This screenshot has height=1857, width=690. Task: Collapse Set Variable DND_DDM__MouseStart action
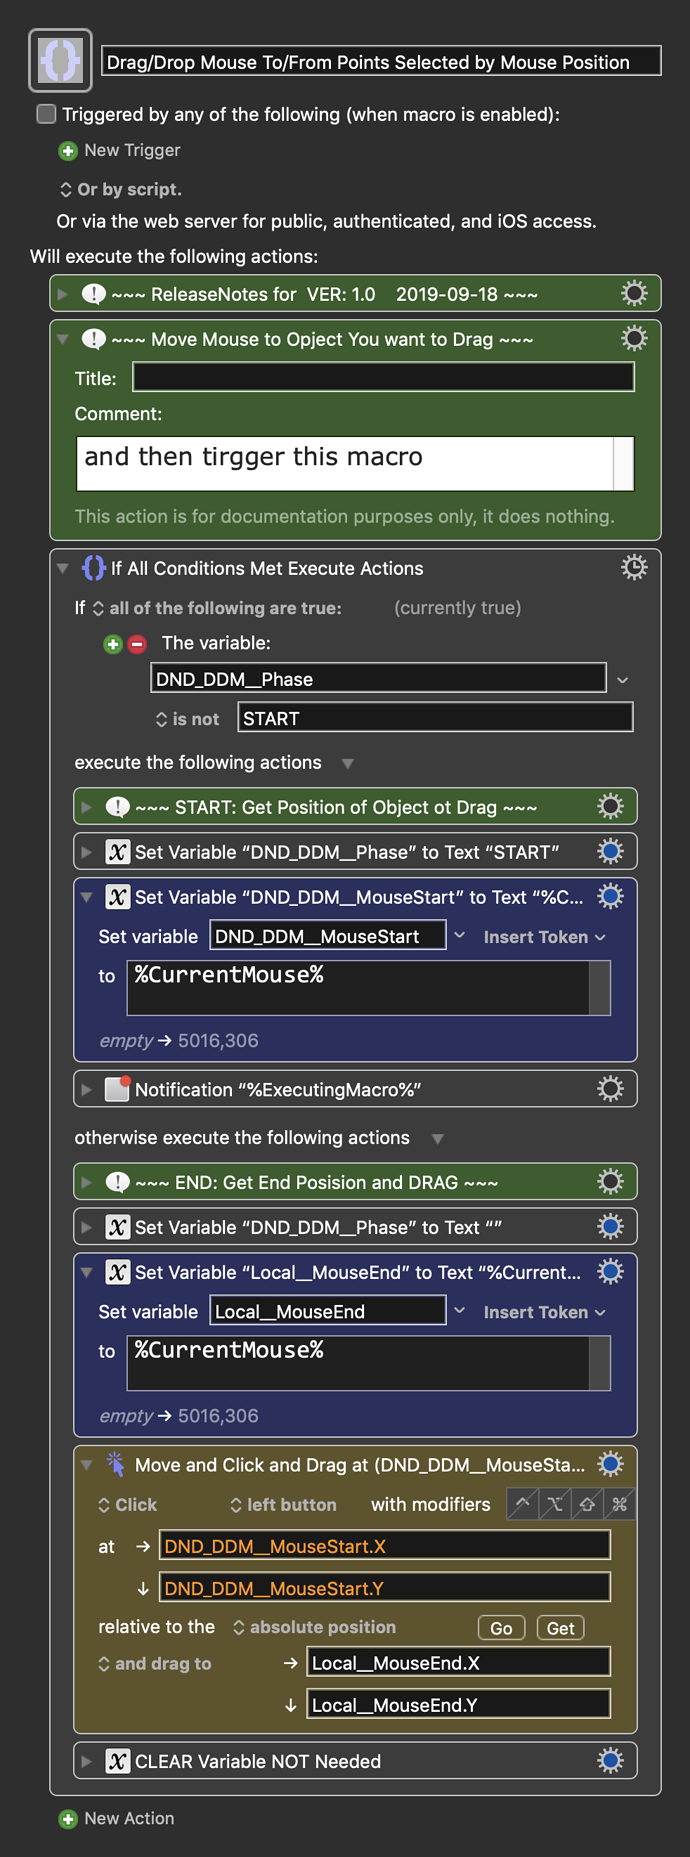[87, 897]
